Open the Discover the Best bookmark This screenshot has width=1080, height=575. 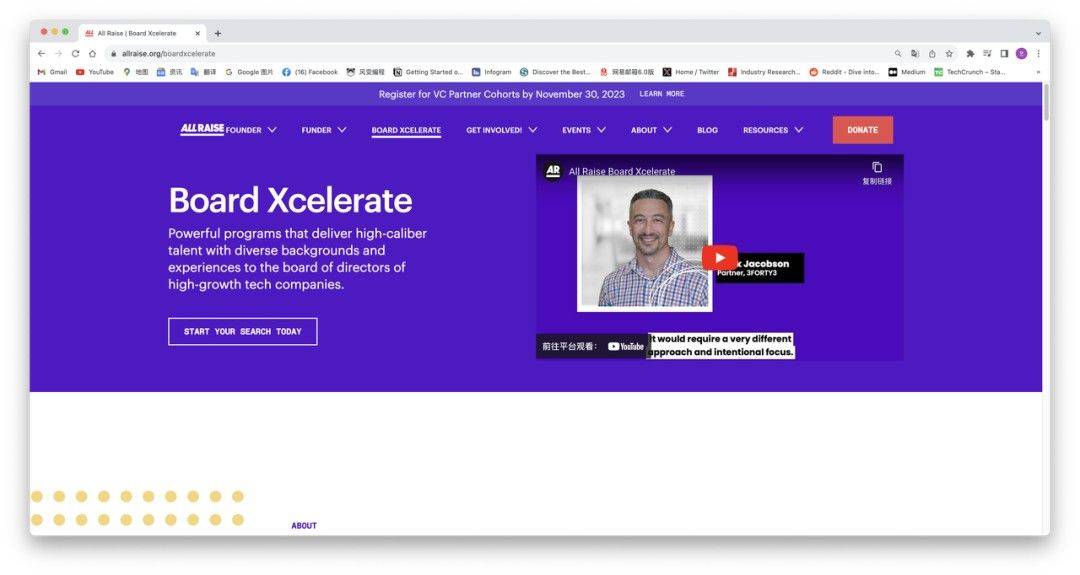pyautogui.click(x=555, y=72)
